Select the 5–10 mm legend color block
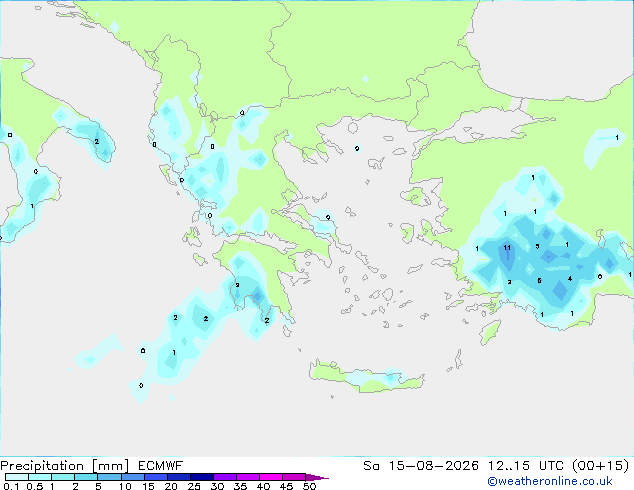Viewport: 634px width, 490px height. click(109, 477)
